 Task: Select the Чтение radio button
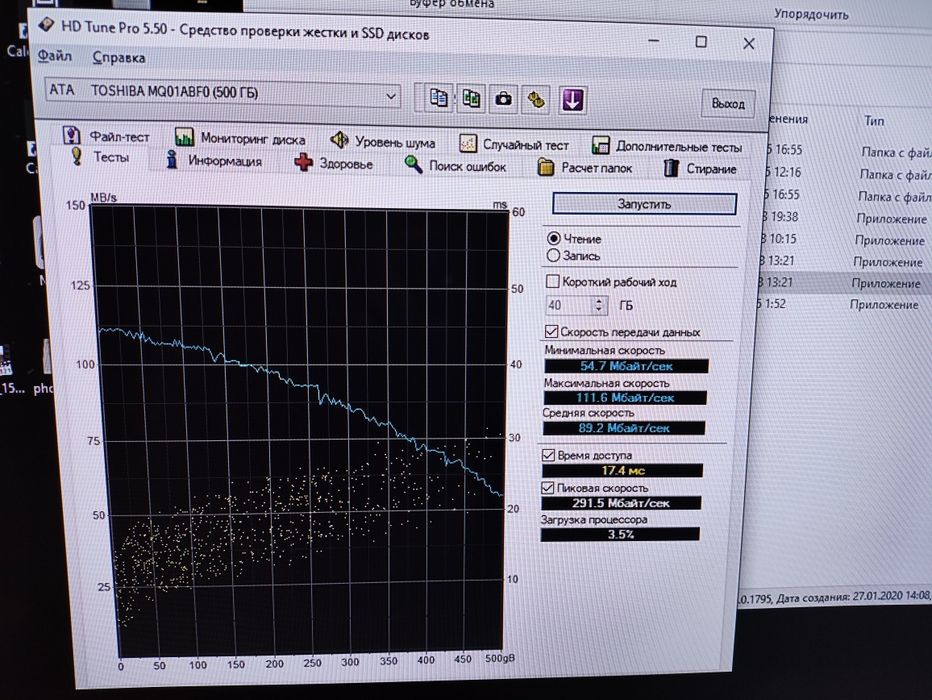point(554,239)
